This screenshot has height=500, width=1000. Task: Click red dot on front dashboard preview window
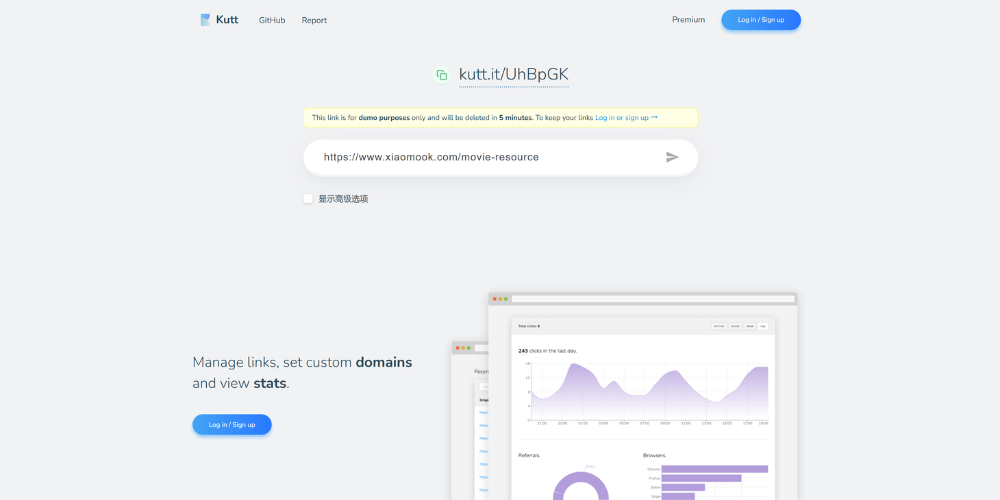tap(493, 299)
